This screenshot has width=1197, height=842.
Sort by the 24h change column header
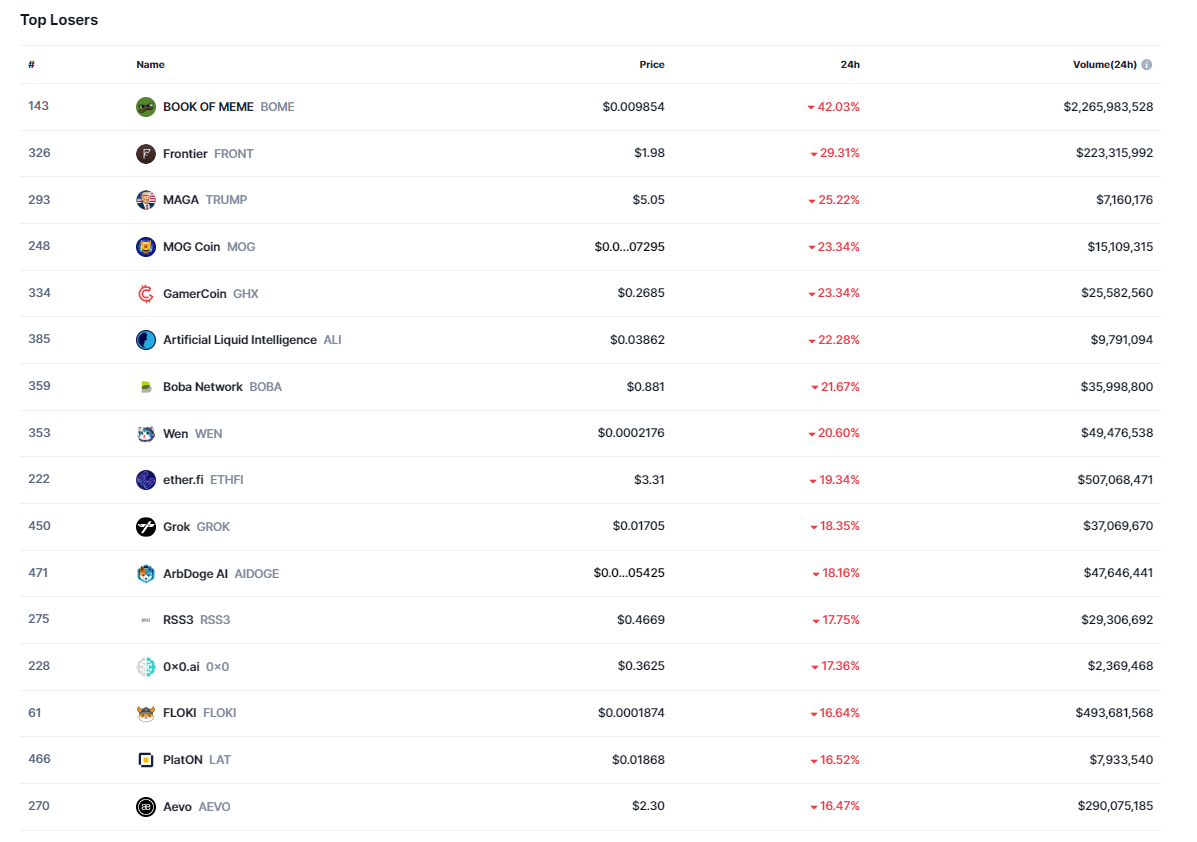coord(850,65)
